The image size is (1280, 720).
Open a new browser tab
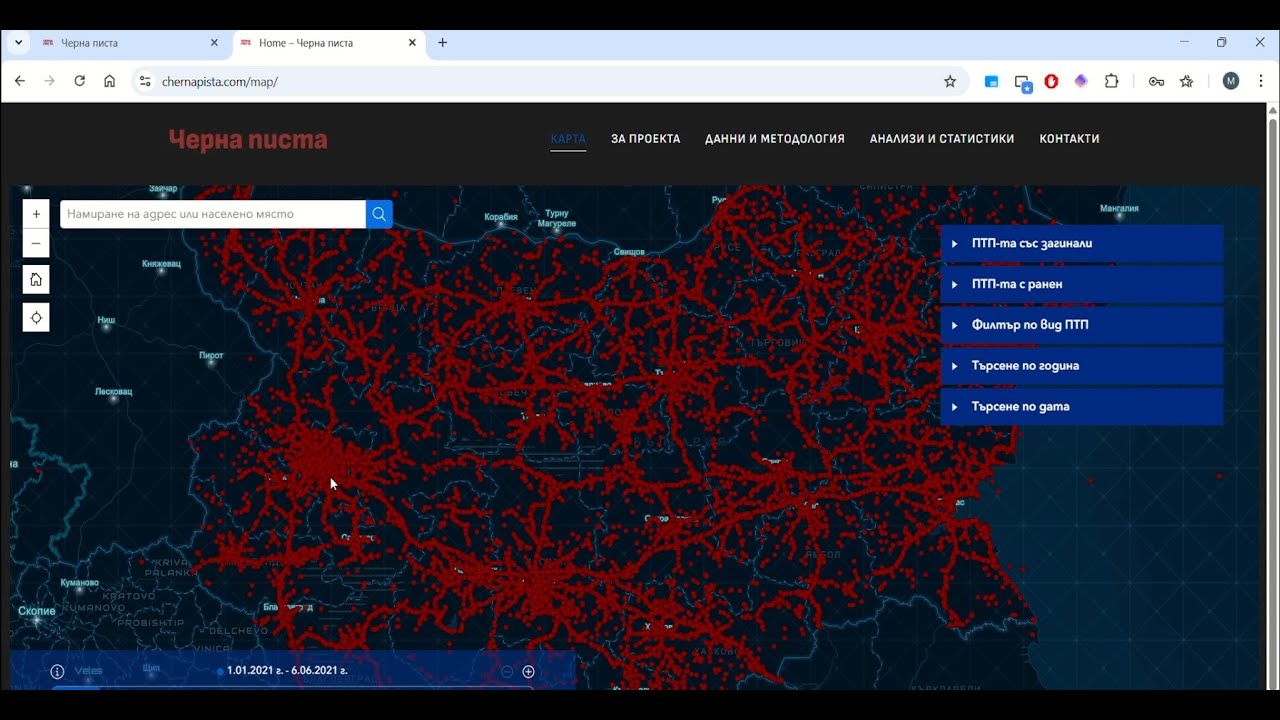(x=442, y=43)
